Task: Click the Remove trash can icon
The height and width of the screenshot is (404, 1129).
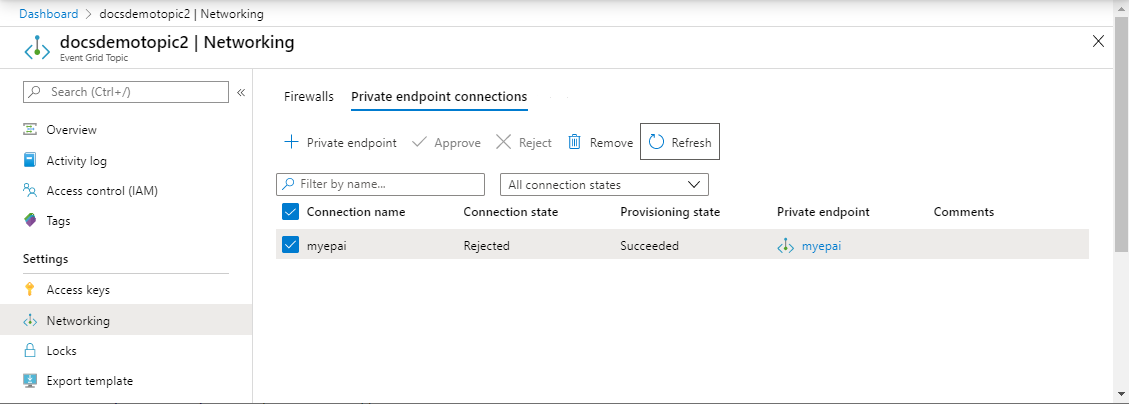Action: click(x=575, y=142)
